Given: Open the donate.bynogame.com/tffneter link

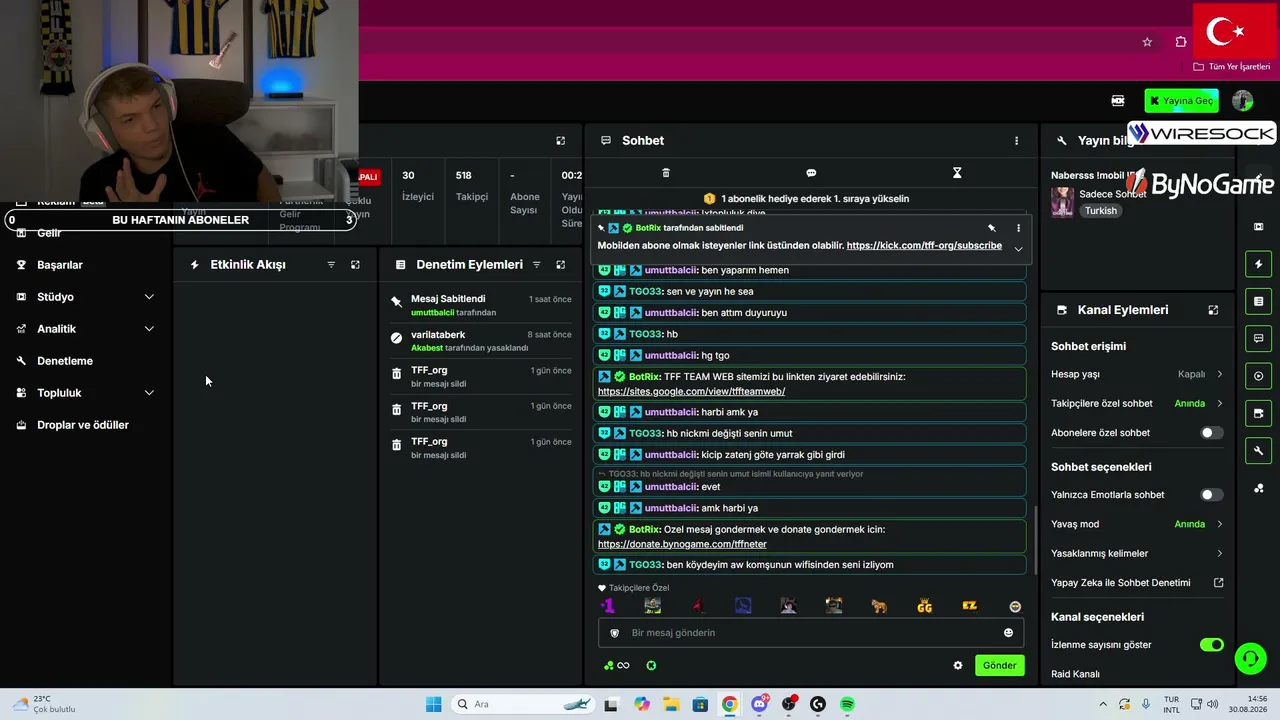Looking at the screenshot, I should click(x=682, y=544).
